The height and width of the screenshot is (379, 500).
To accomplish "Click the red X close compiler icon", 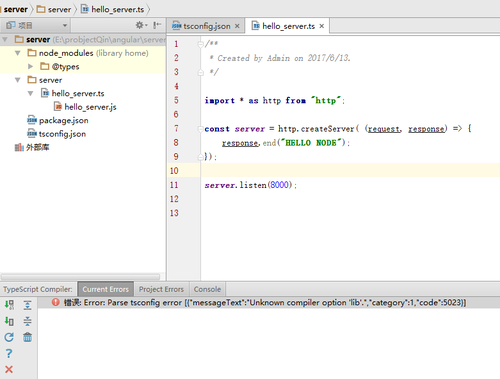I will tap(9, 369).
